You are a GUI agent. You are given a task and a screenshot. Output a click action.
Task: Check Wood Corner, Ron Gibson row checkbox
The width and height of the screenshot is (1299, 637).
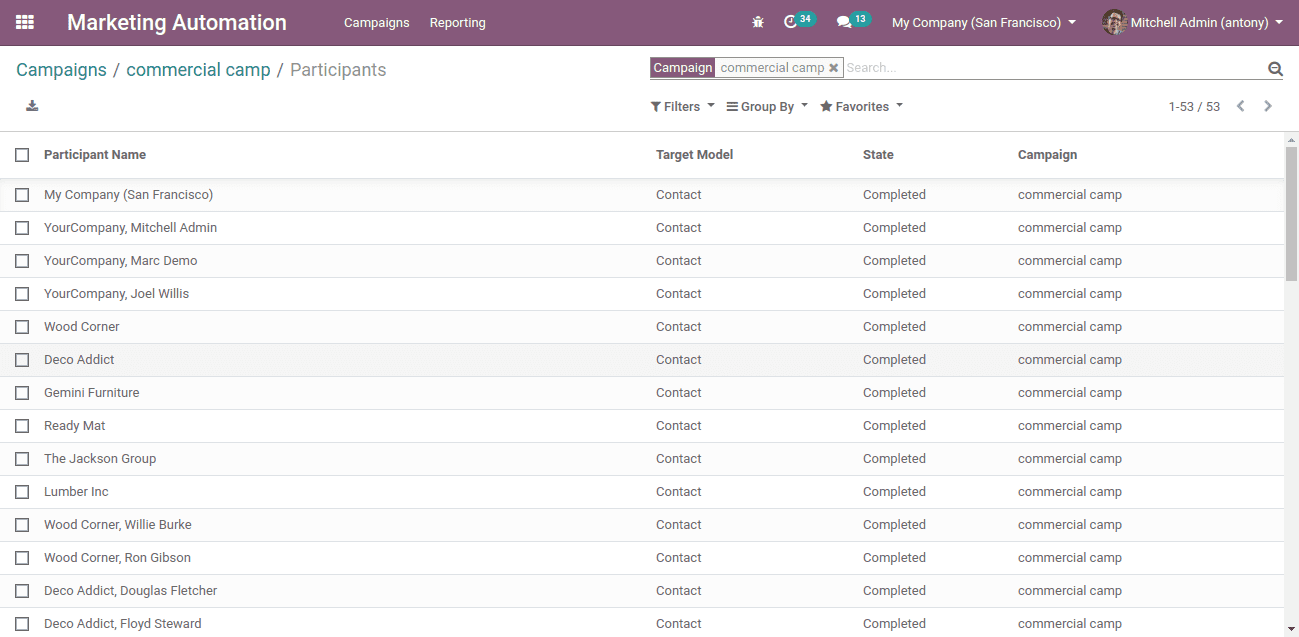22,558
